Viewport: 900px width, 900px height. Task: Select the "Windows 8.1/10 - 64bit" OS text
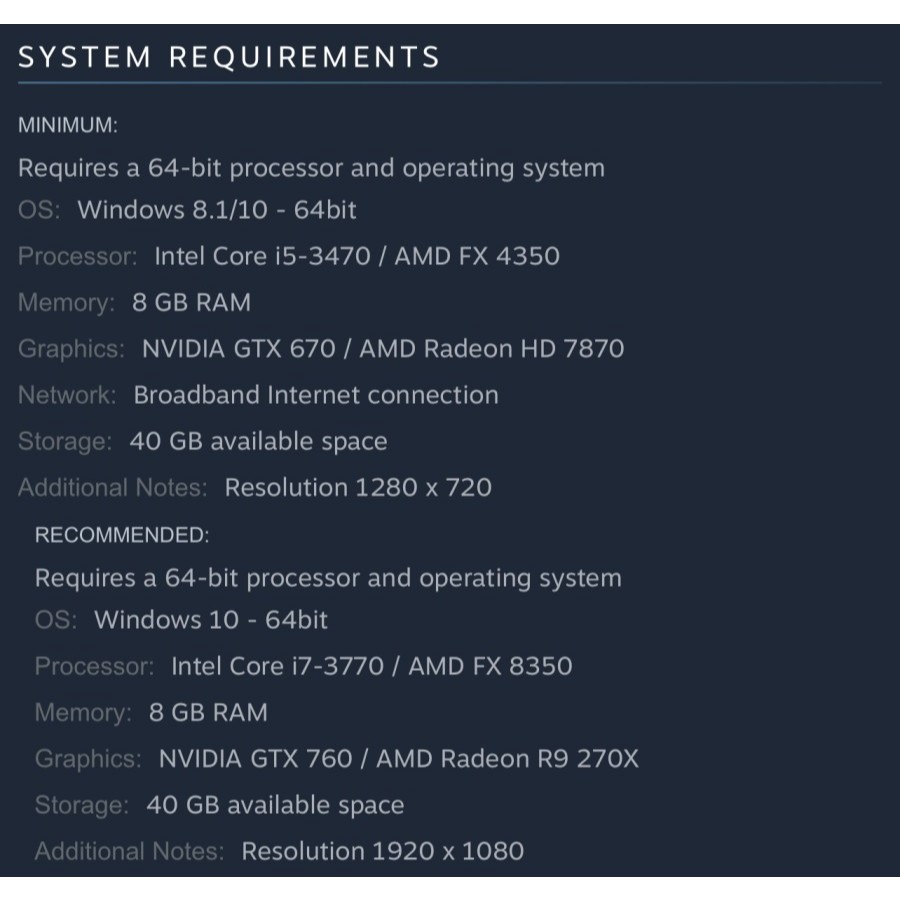[216, 210]
